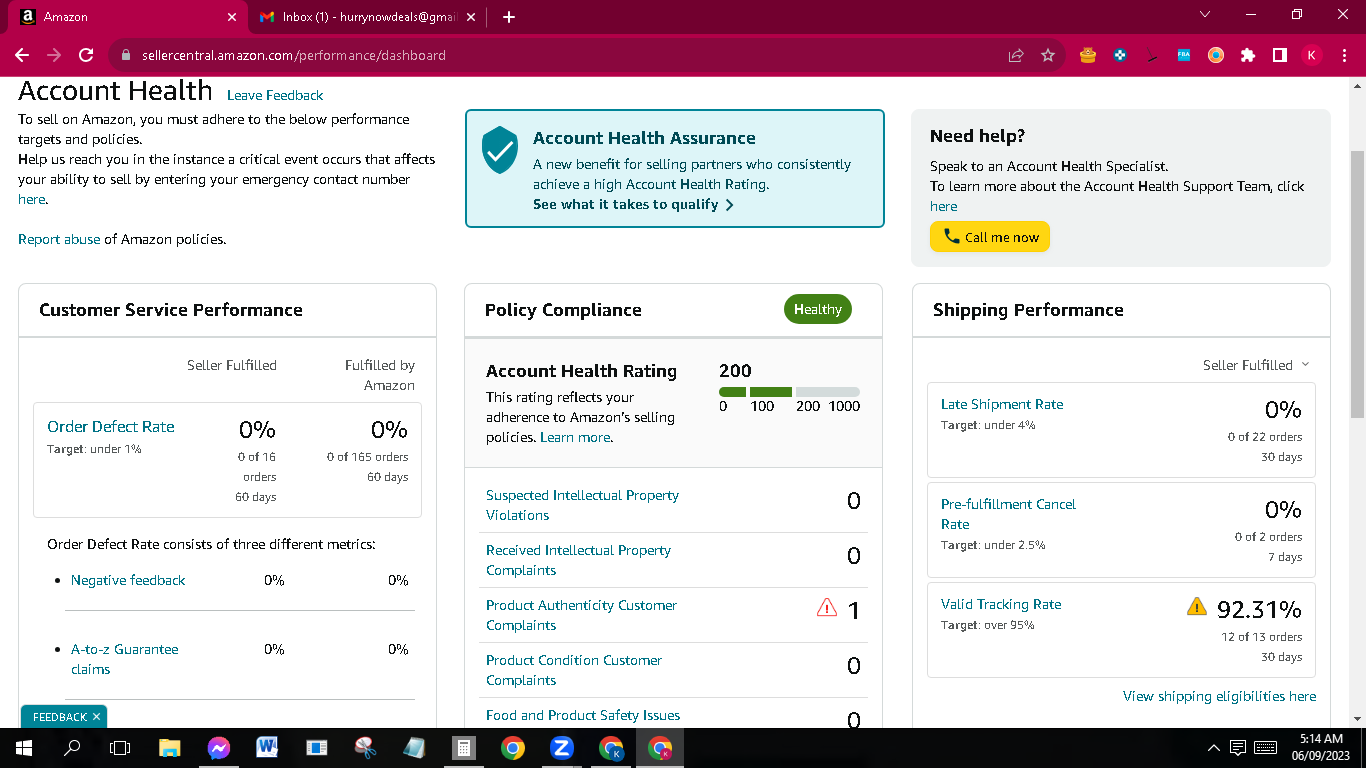Open Windows taskbar search
This screenshot has width=1366, height=768.
(72, 748)
